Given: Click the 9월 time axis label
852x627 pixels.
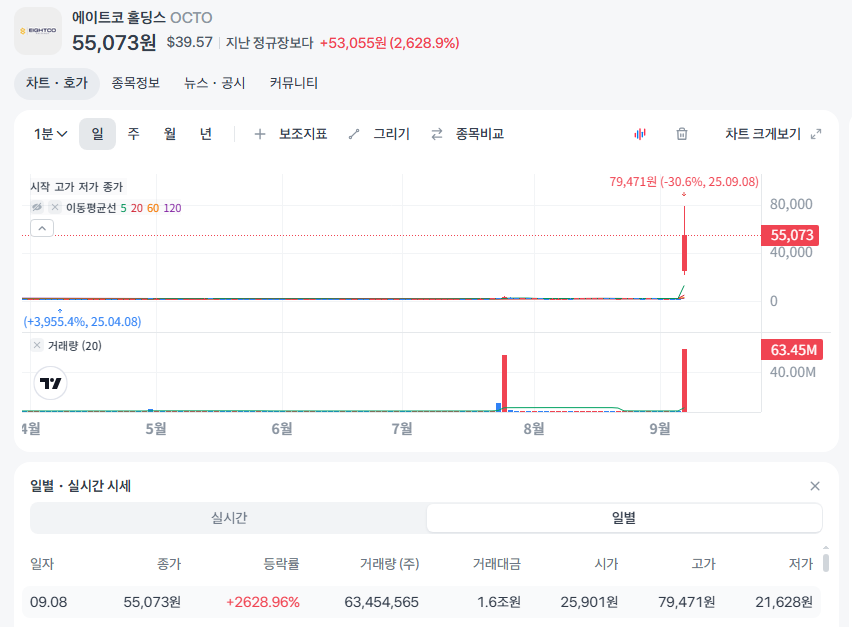Looking at the screenshot, I should (660, 429).
